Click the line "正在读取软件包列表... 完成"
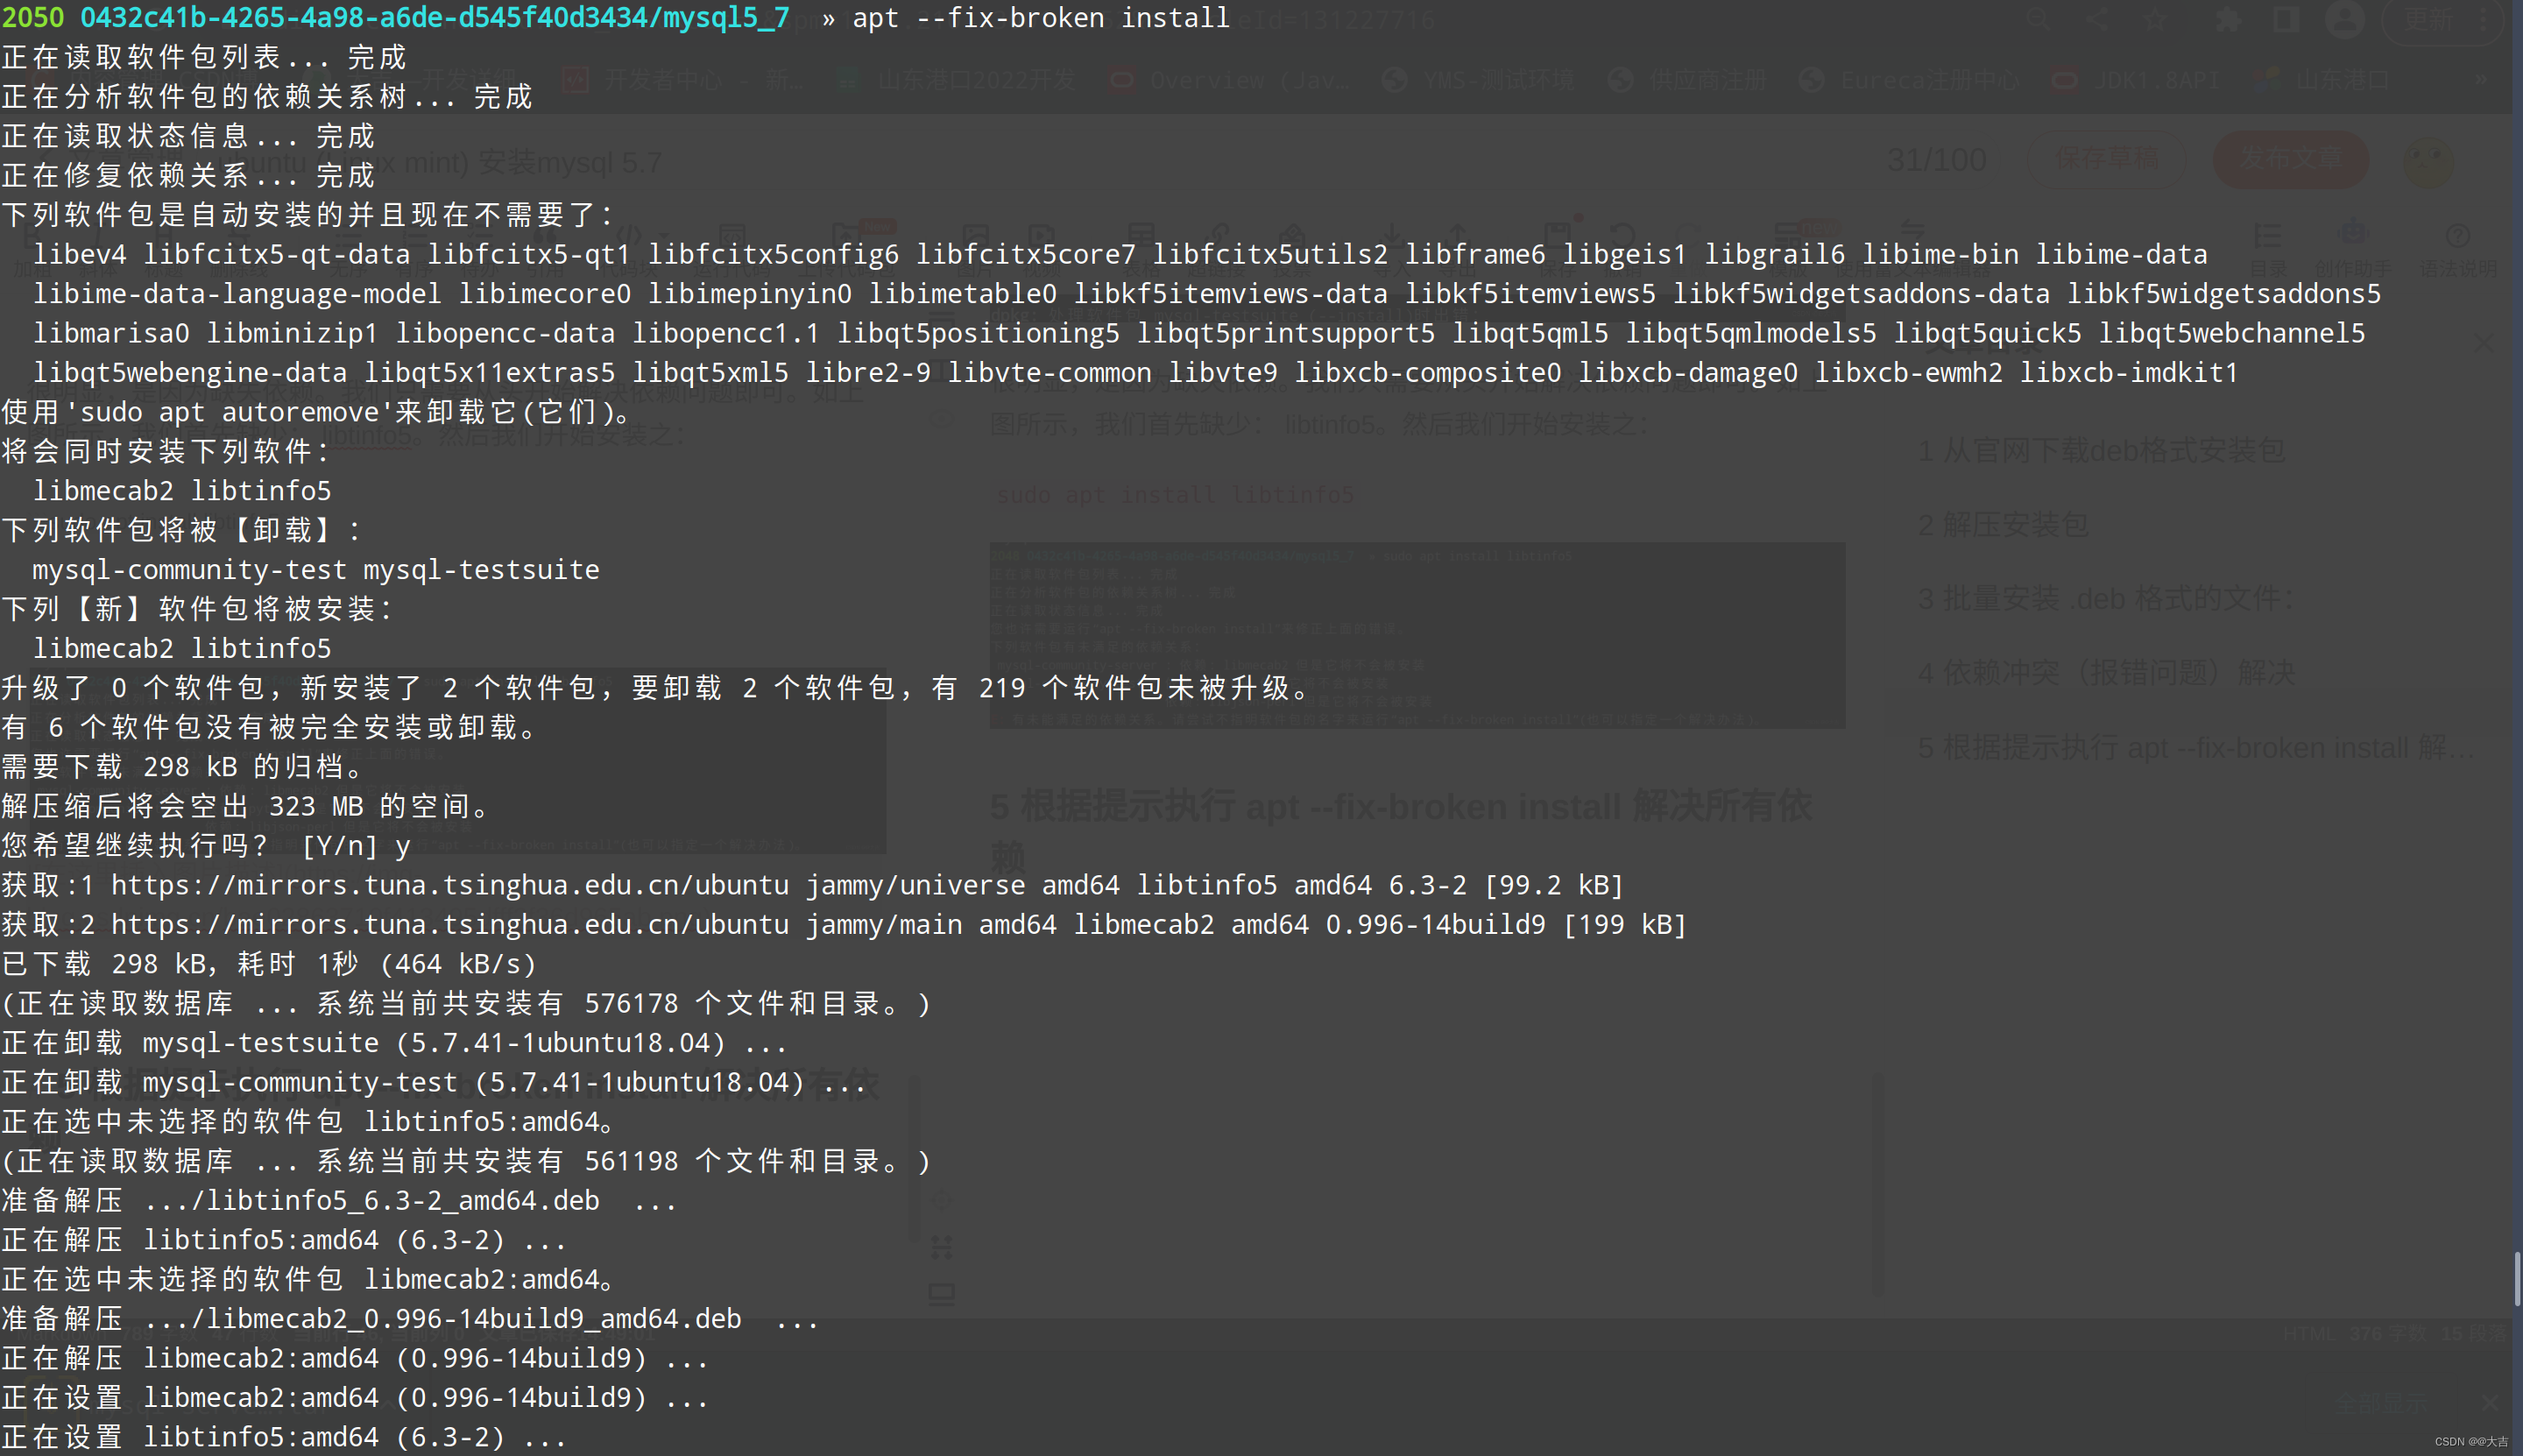 tap(204, 57)
